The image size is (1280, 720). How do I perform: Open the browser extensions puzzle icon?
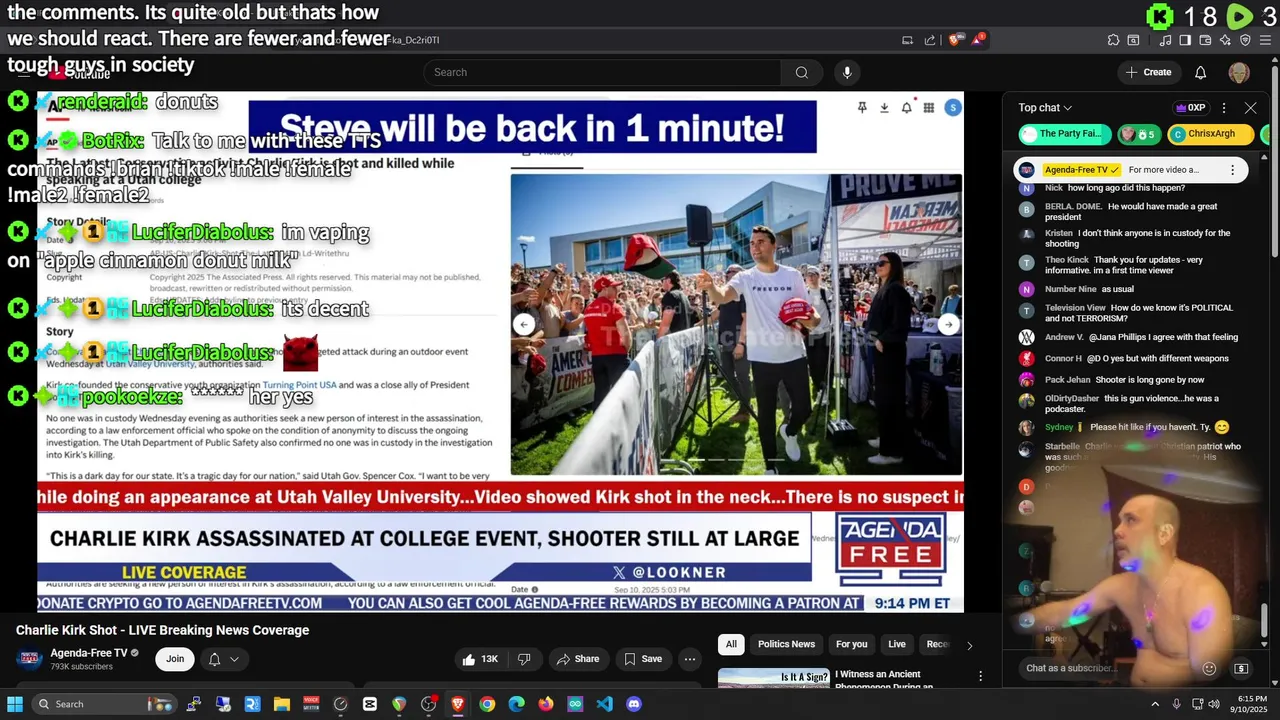tap(1113, 40)
